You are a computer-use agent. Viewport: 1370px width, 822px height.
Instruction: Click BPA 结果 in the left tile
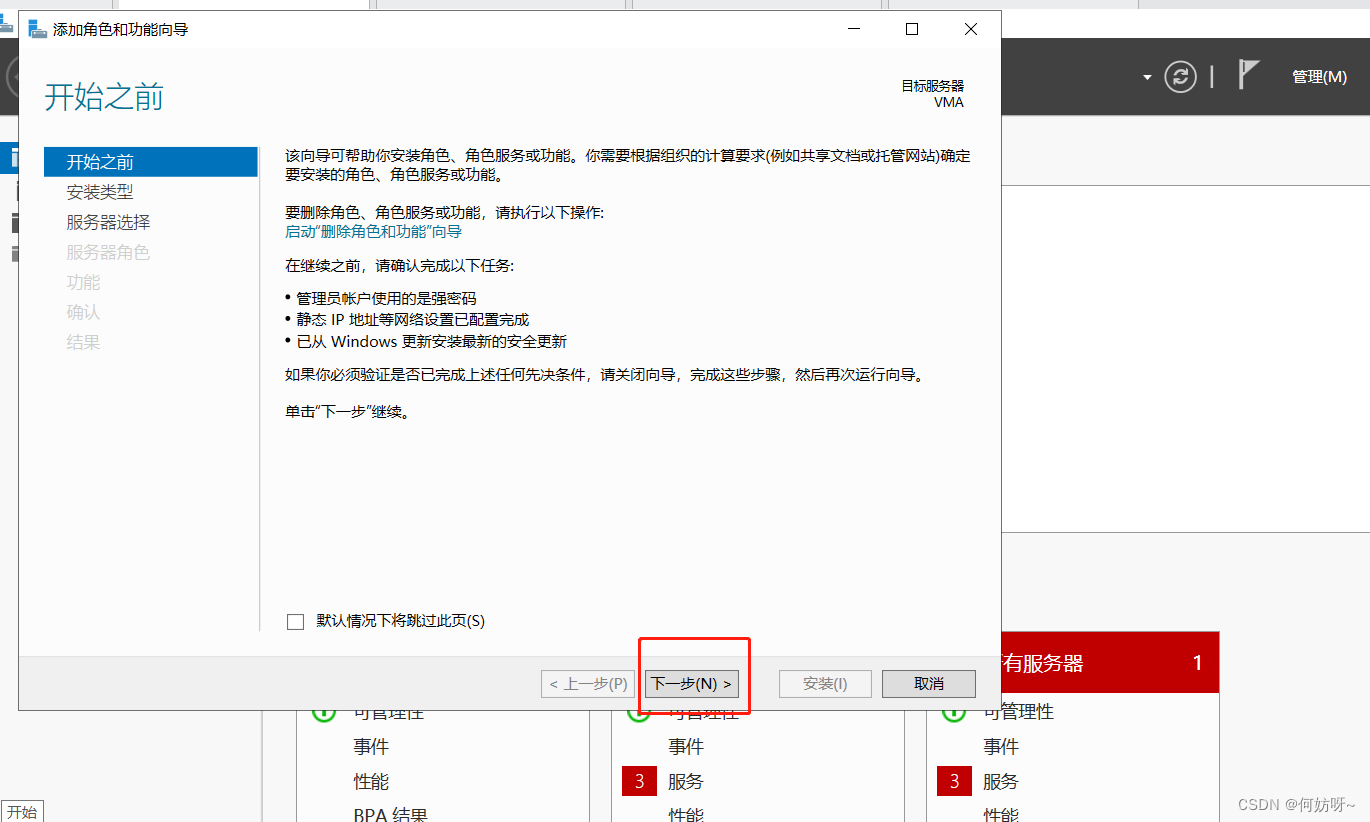(390, 814)
